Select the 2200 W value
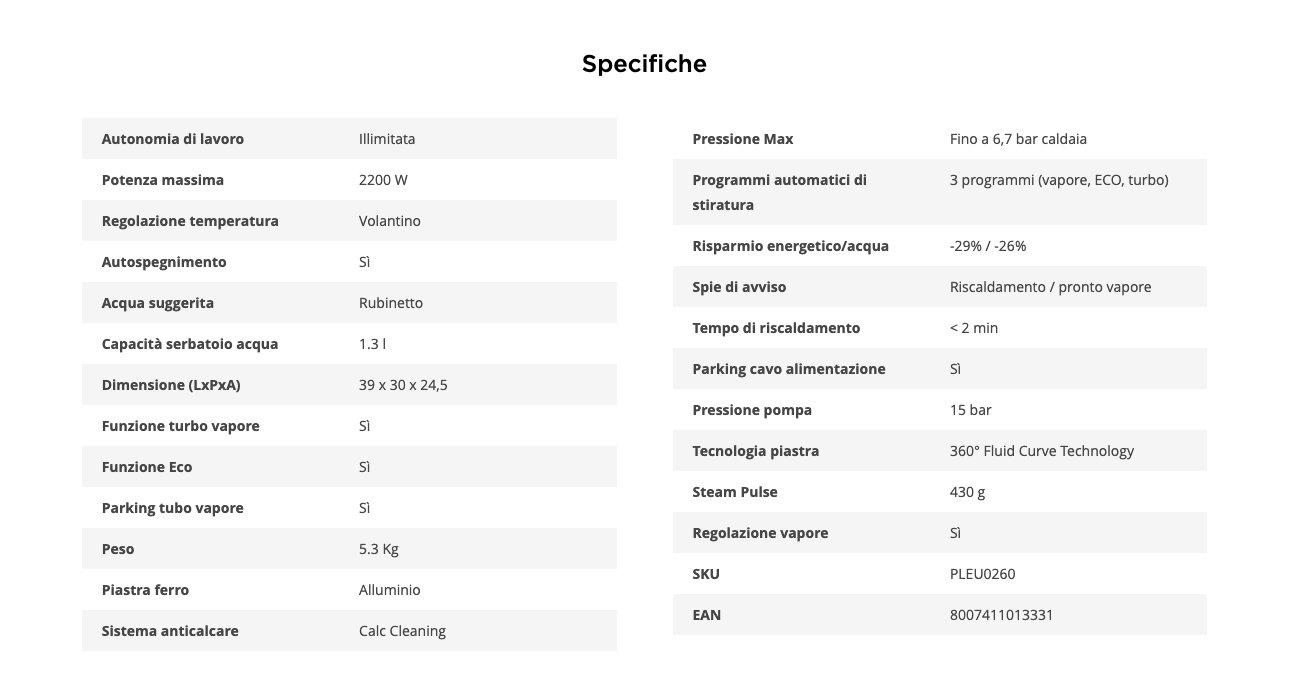Screen dimensions: 1307x694 383,180
